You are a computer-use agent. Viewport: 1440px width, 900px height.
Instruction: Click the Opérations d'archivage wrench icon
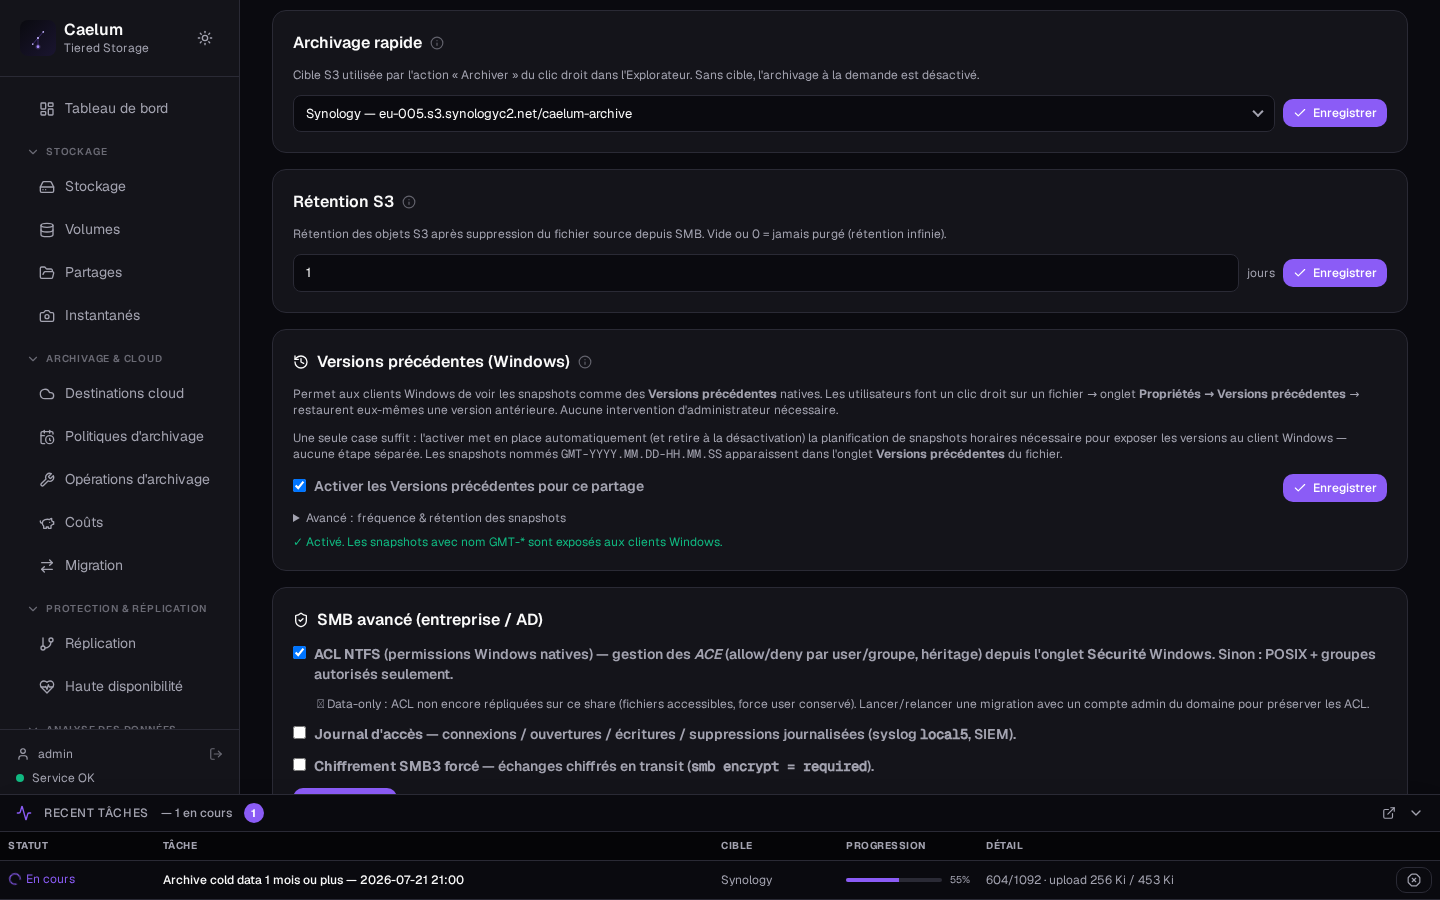pos(47,480)
